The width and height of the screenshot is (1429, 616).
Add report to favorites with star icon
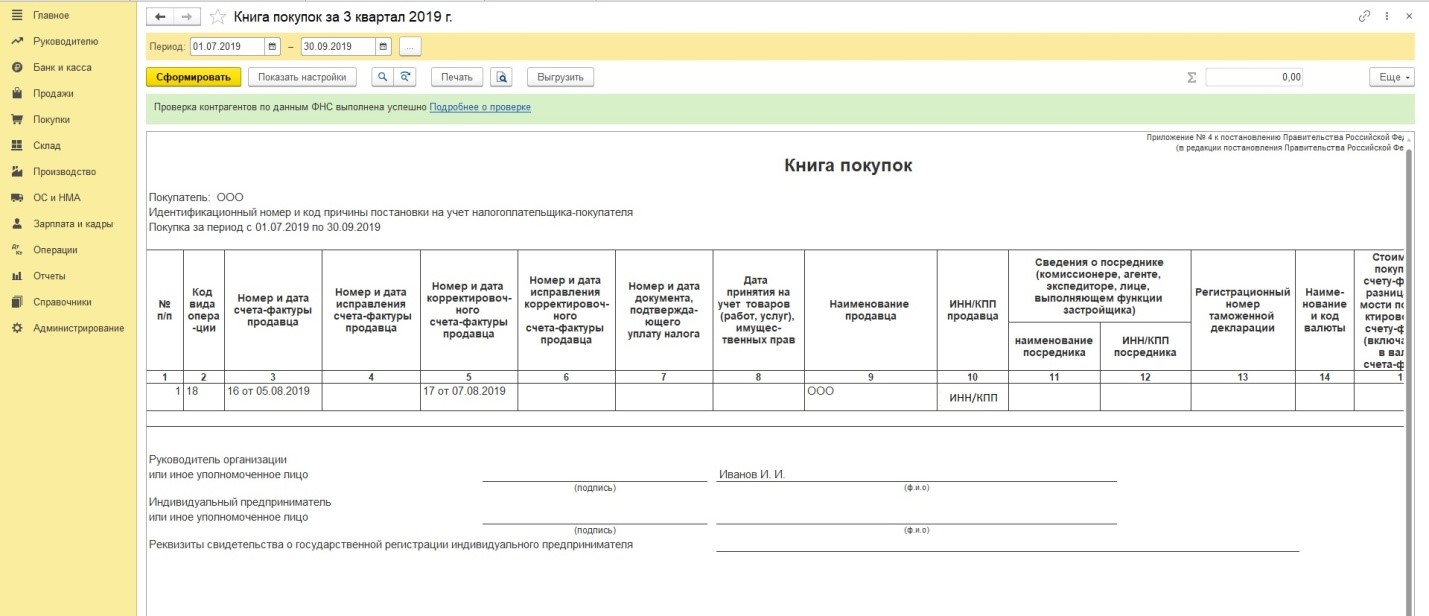[x=218, y=17]
